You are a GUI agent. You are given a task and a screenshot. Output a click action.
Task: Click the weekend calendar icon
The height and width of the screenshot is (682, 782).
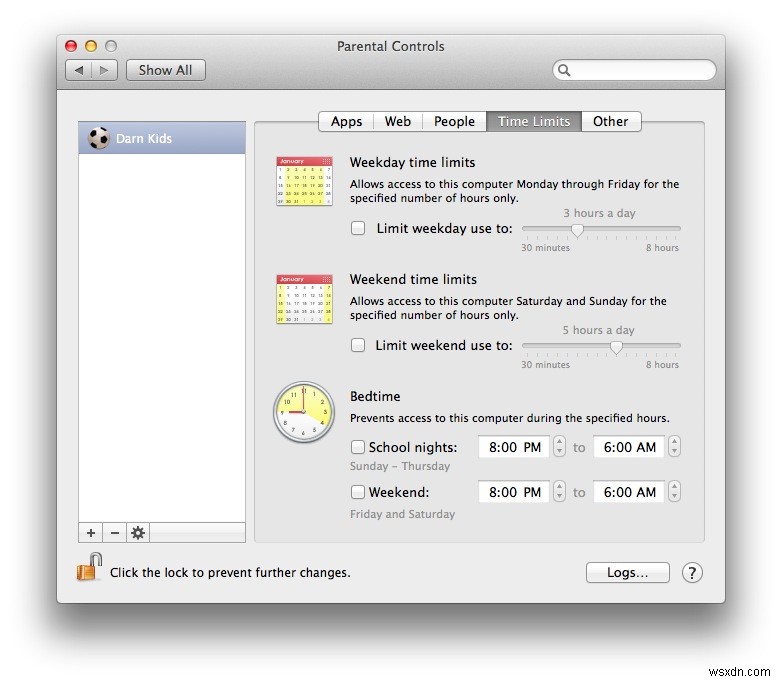(304, 299)
